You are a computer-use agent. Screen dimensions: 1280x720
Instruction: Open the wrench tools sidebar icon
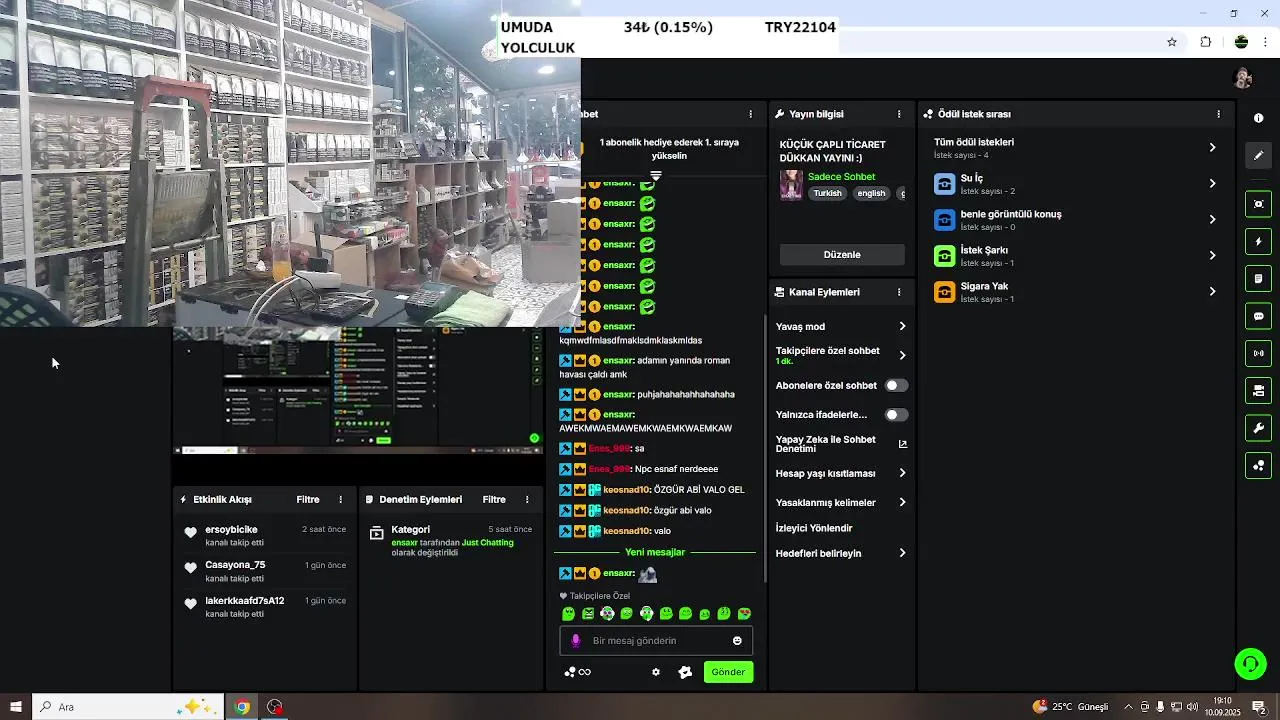click(x=1258, y=428)
